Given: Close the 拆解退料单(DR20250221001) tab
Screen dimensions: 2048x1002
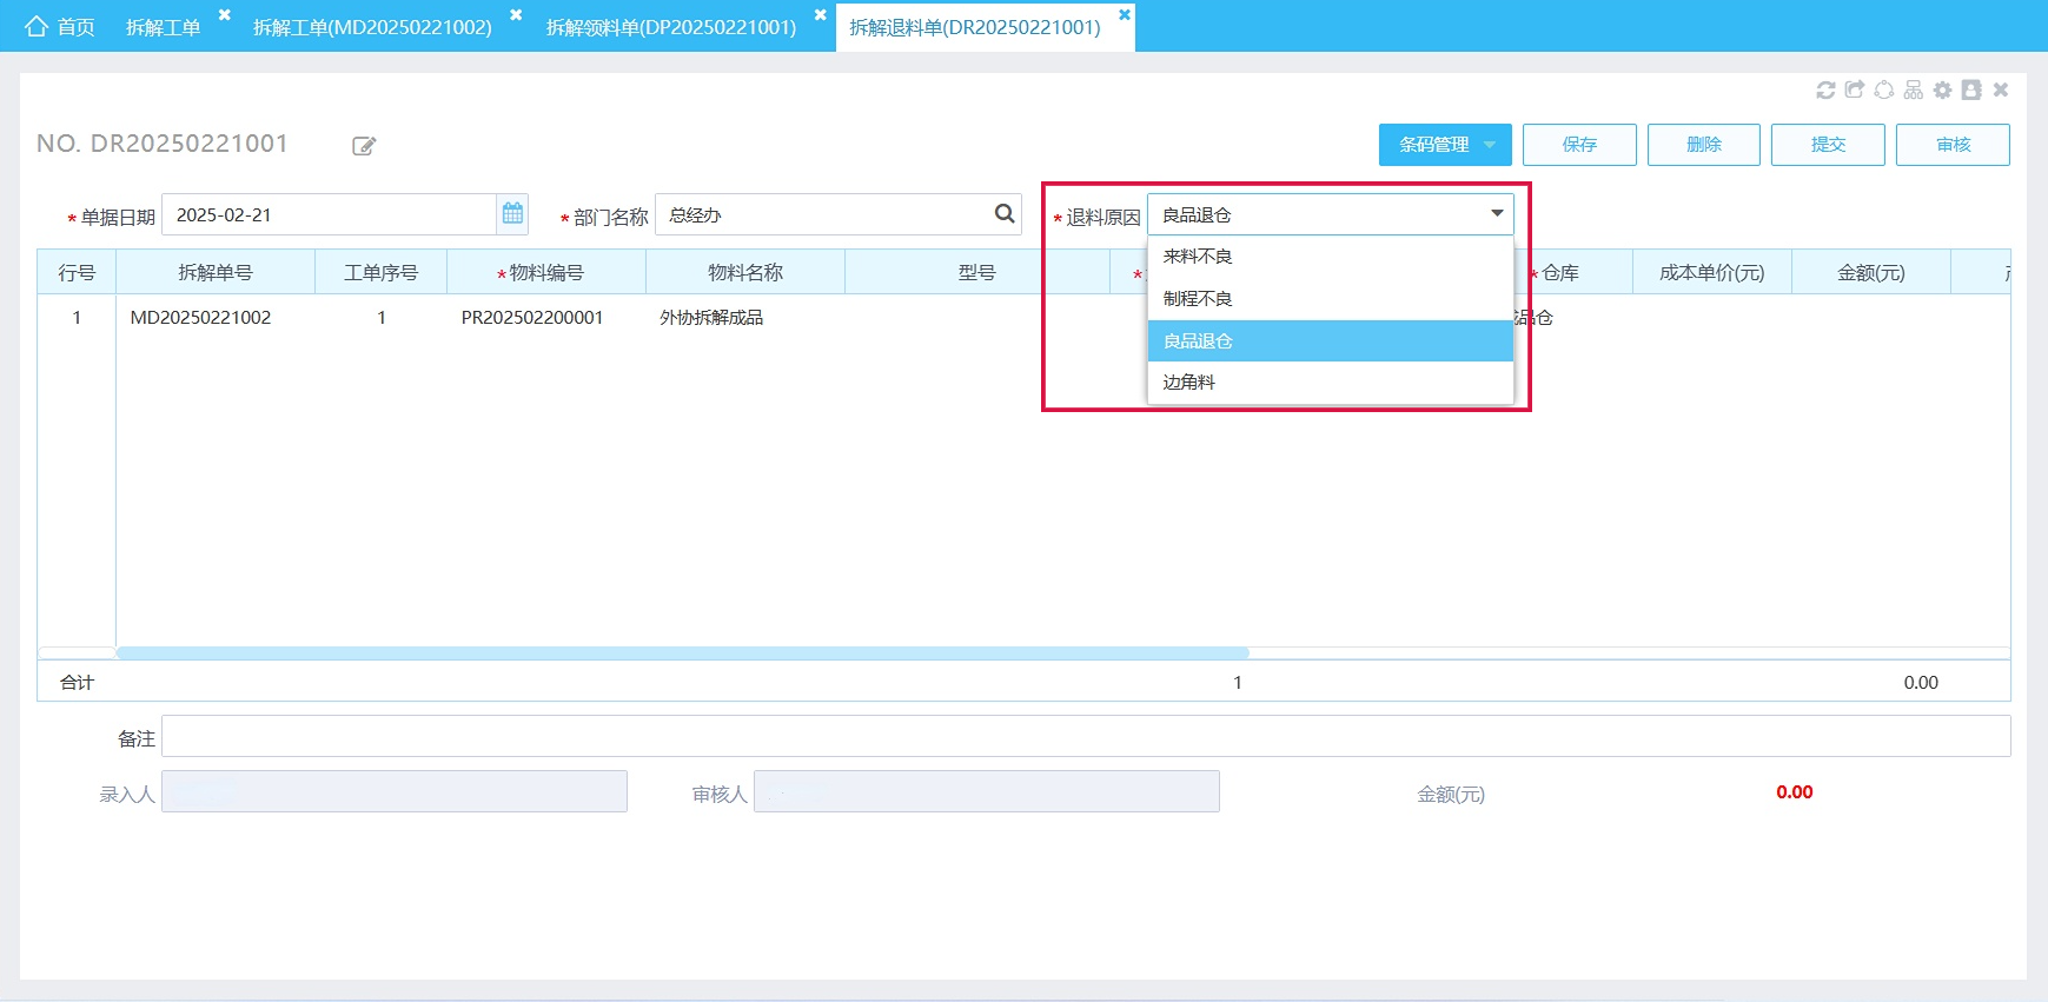Looking at the screenshot, I should [x=1124, y=15].
